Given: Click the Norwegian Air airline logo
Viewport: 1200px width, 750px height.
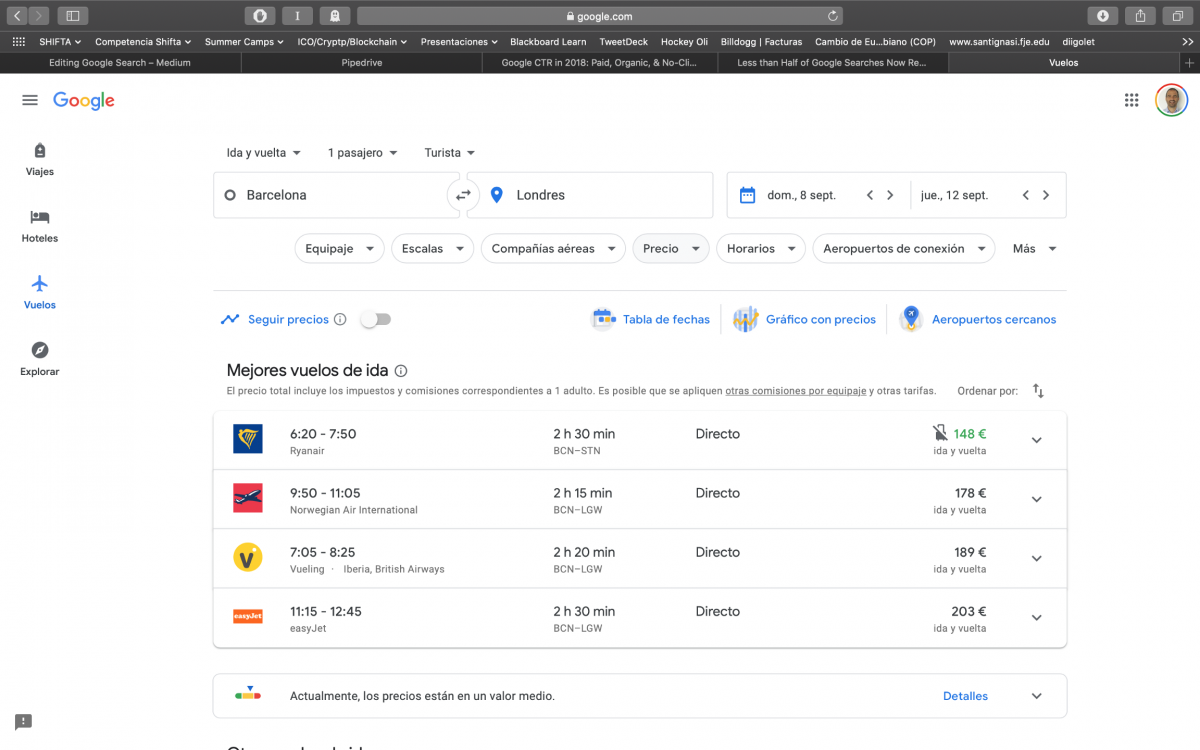Looking at the screenshot, I should 248,498.
